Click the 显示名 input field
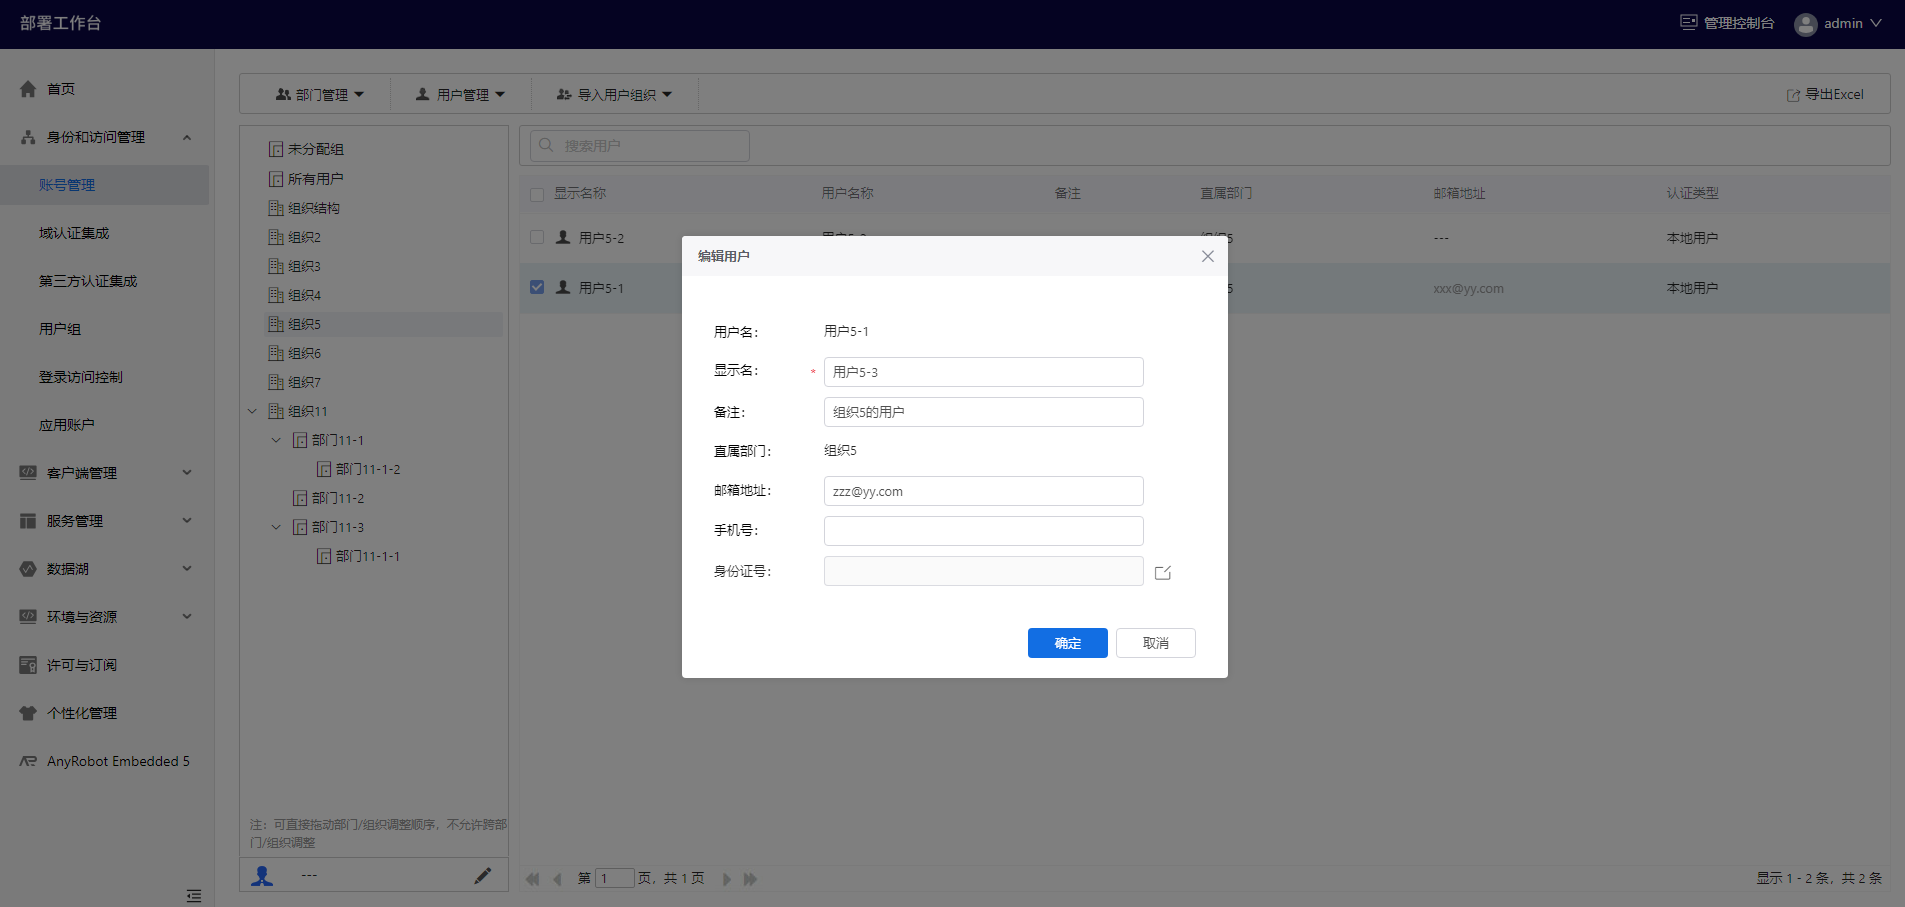Image resolution: width=1905 pixels, height=907 pixels. [x=984, y=372]
